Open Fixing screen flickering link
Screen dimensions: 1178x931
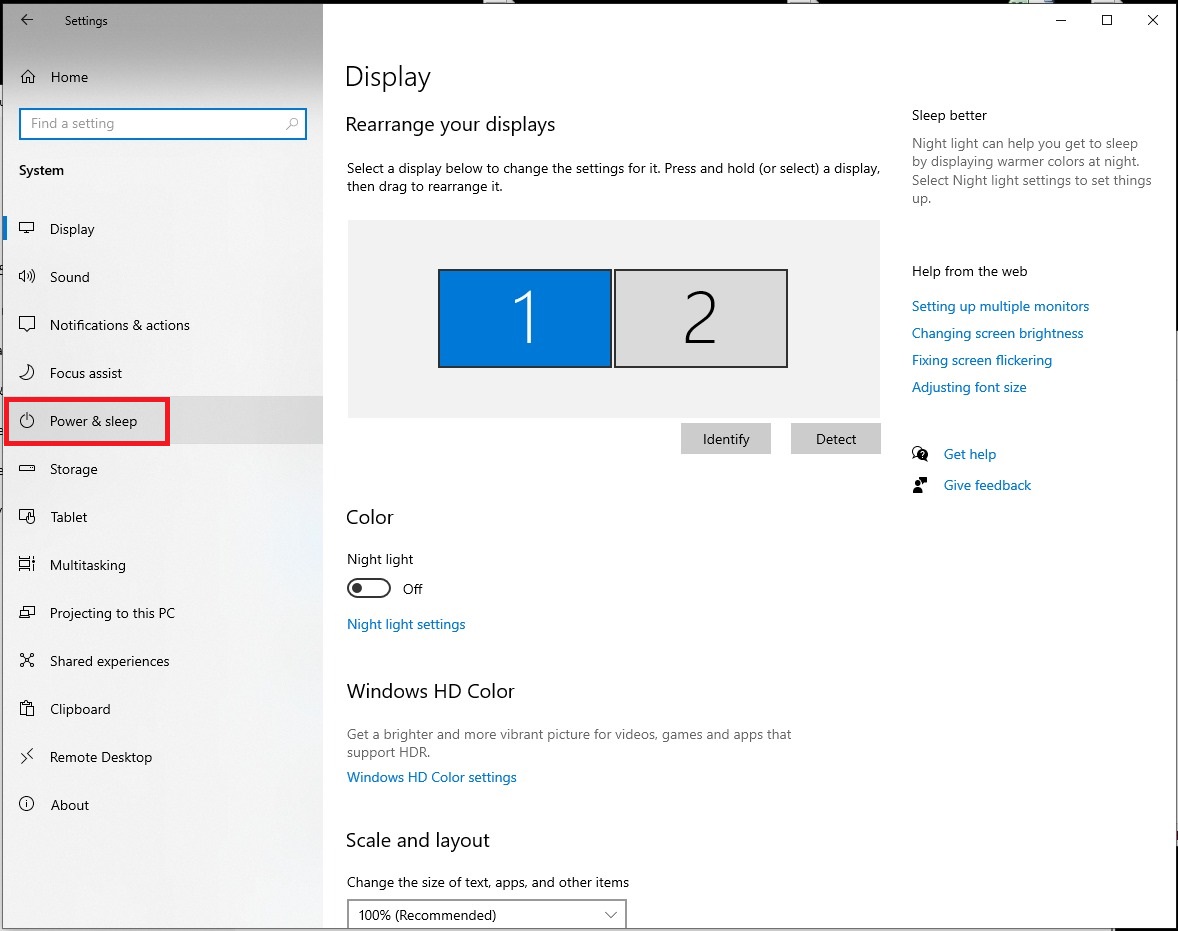pyautogui.click(x=981, y=360)
